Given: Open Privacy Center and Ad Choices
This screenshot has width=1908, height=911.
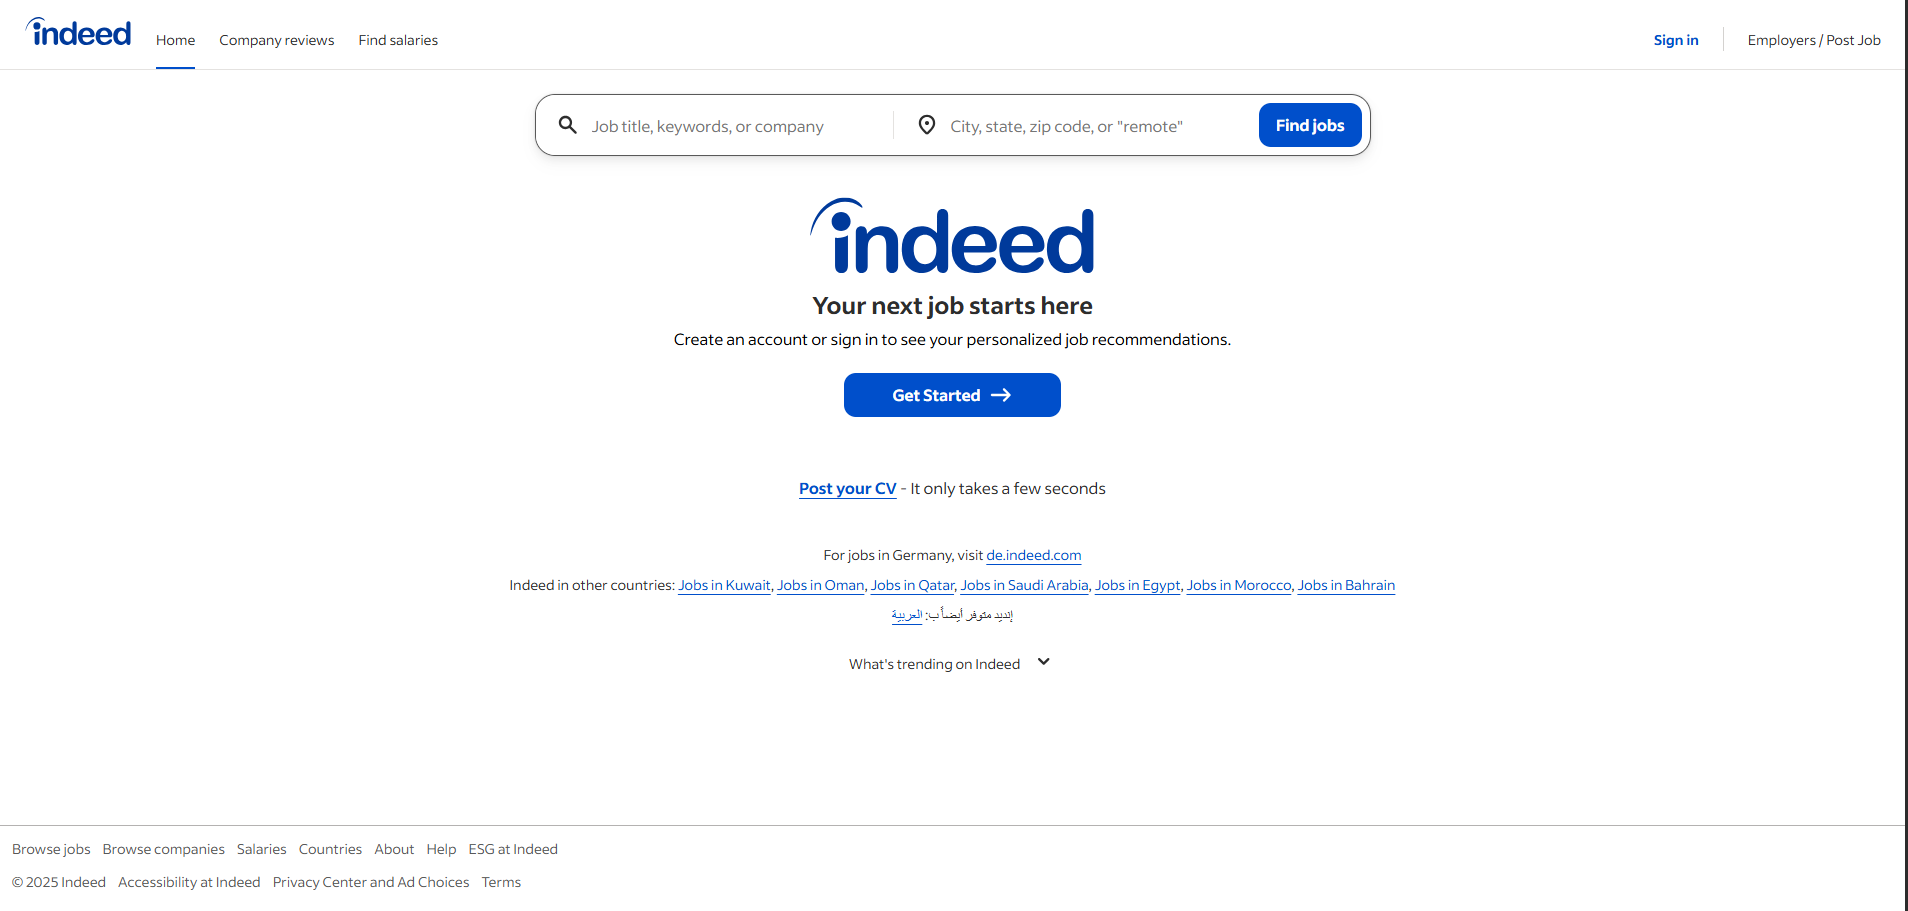Looking at the screenshot, I should 370,882.
